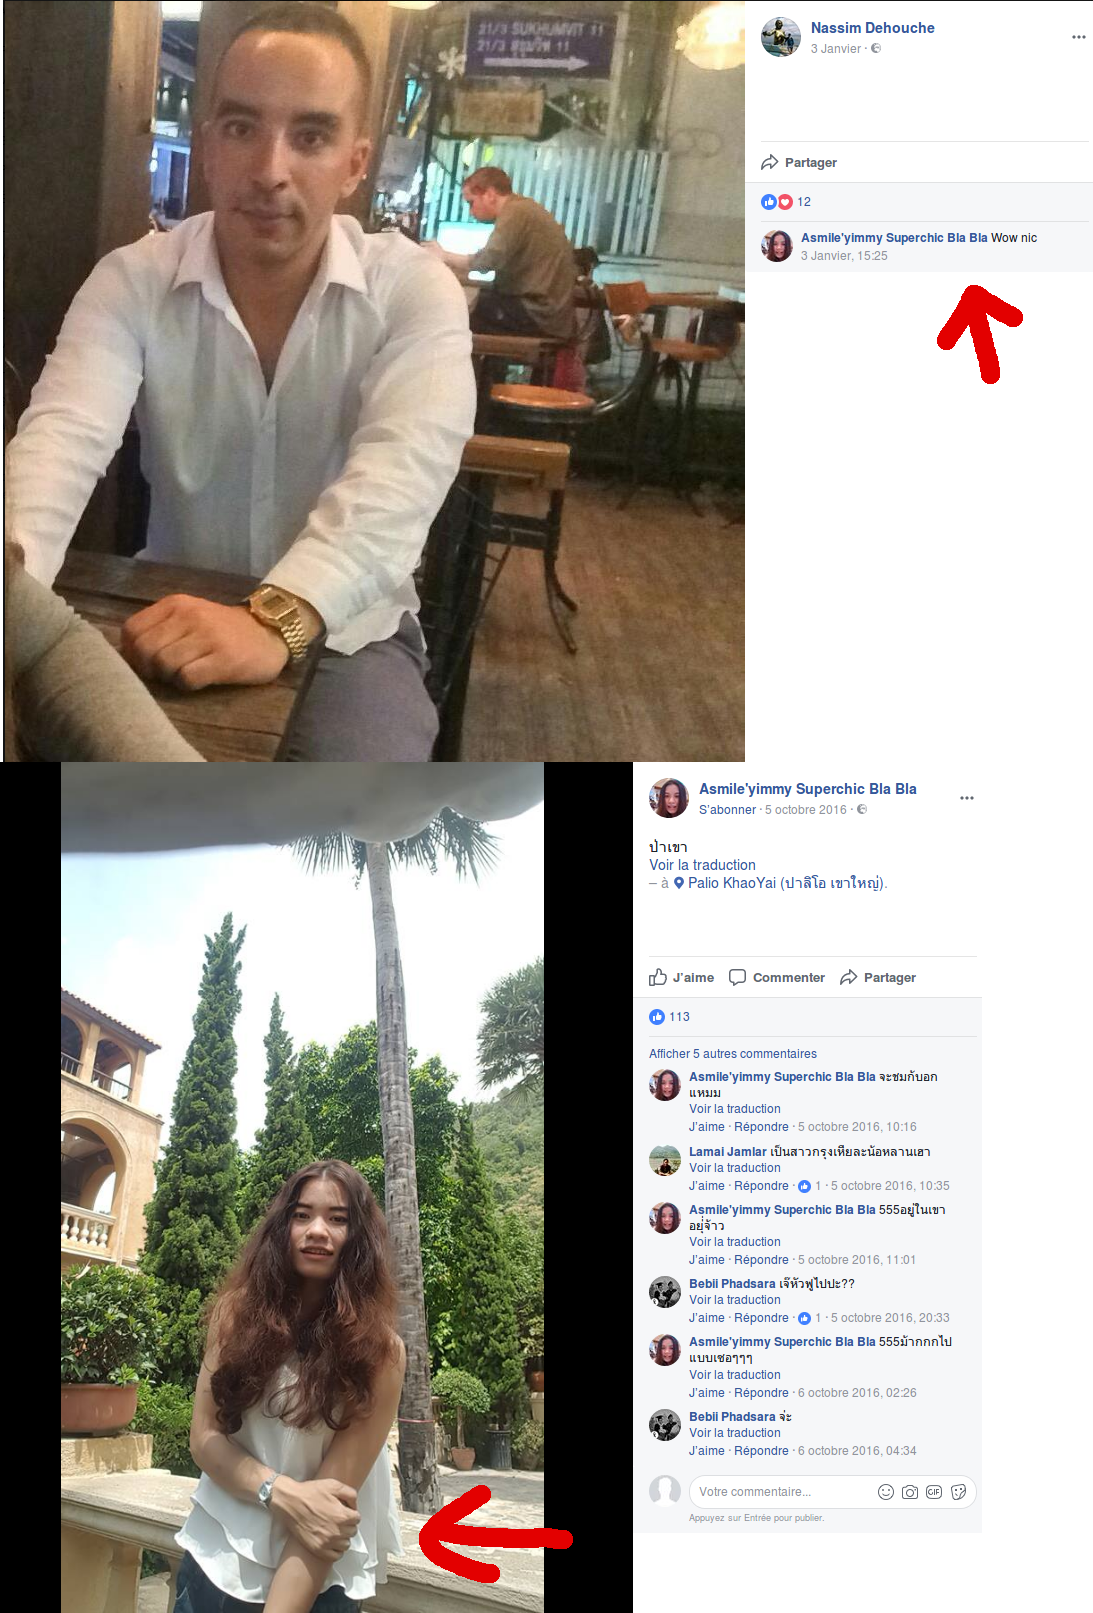Attach a photo via camera icon
The height and width of the screenshot is (1613, 1093).
pos(910,1492)
